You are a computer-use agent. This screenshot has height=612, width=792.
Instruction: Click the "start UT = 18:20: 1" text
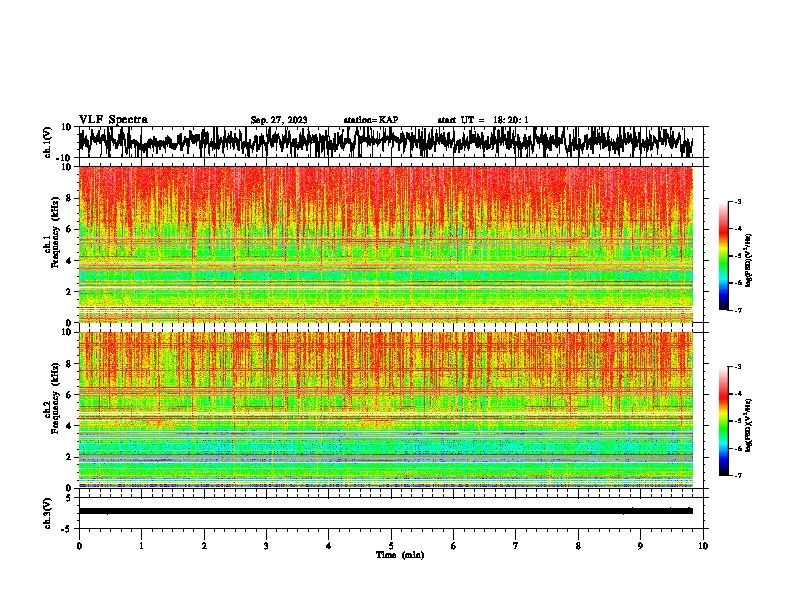point(483,120)
